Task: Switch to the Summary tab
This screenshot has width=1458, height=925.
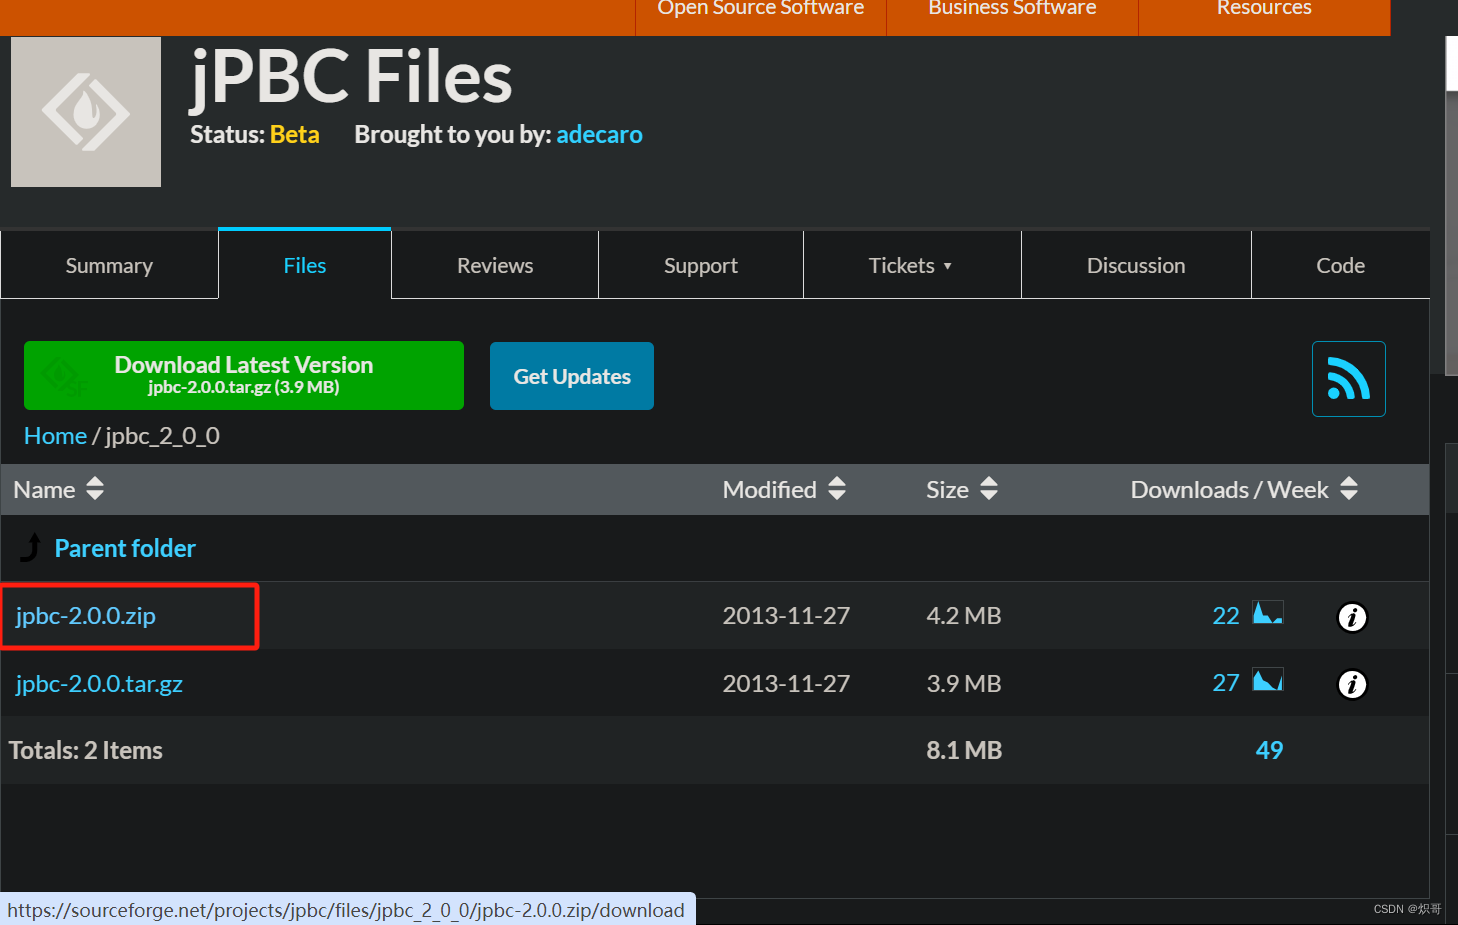Action: 109,266
